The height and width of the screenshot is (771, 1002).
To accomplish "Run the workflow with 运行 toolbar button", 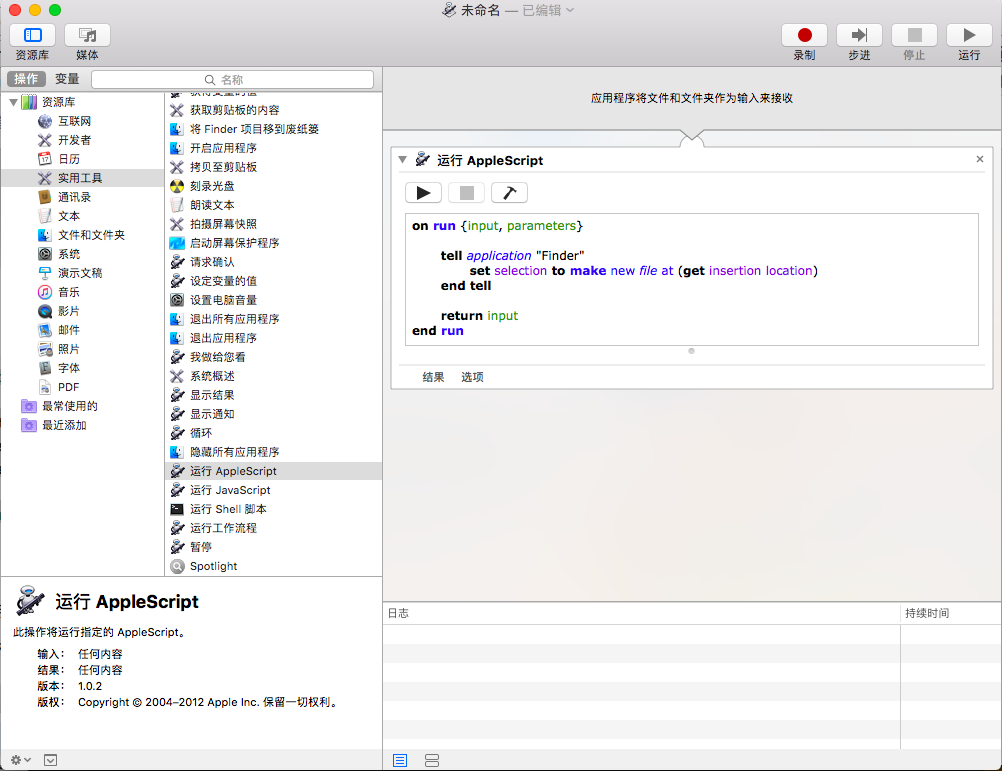I will point(969,35).
